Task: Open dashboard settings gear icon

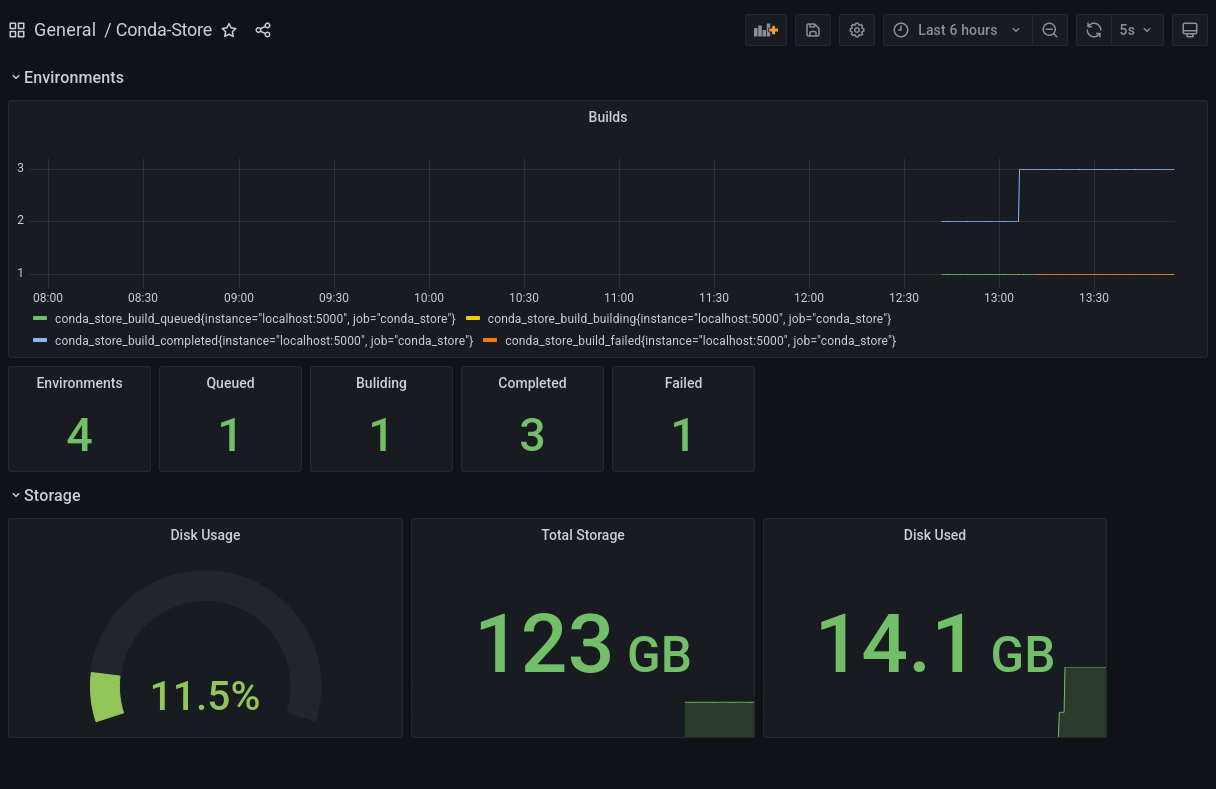Action: pyautogui.click(x=857, y=30)
